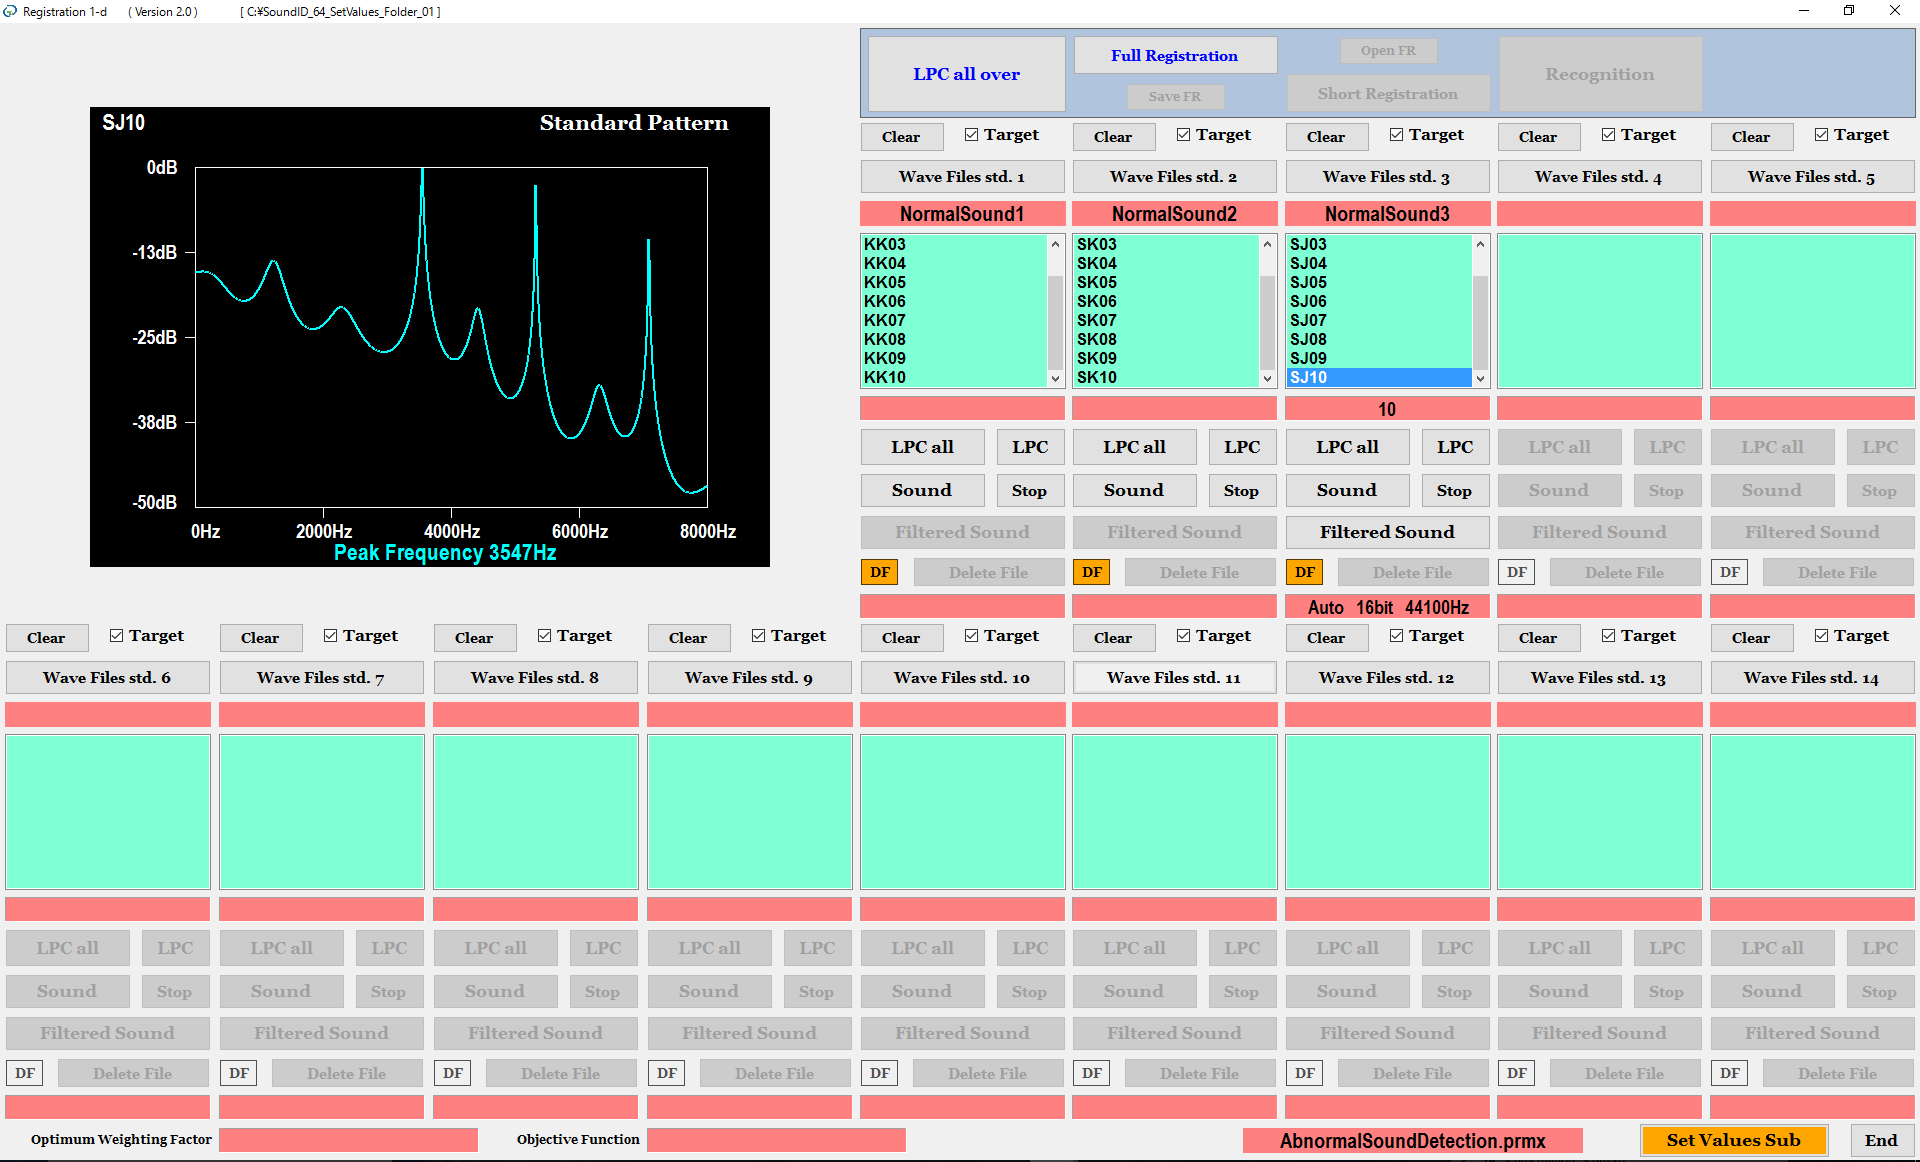Image resolution: width=1920 pixels, height=1162 pixels.
Task: Click the End button
Action: 1881,1139
